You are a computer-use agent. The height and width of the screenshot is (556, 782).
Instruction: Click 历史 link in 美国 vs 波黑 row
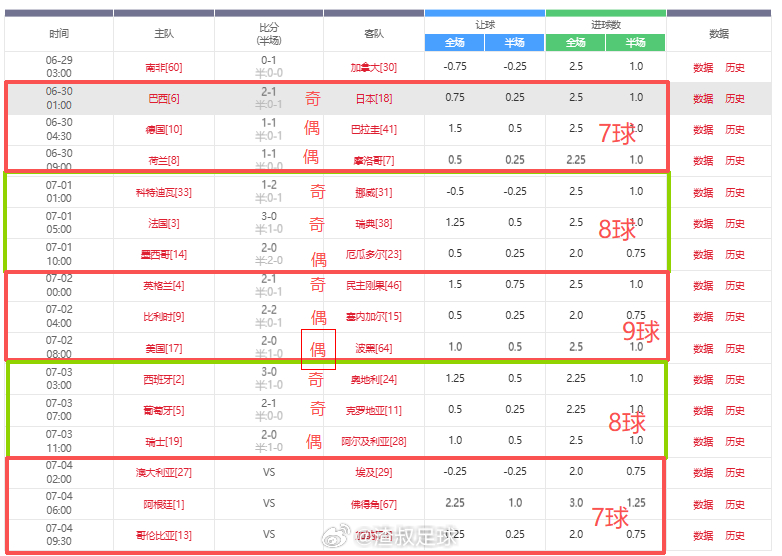[x=735, y=348]
